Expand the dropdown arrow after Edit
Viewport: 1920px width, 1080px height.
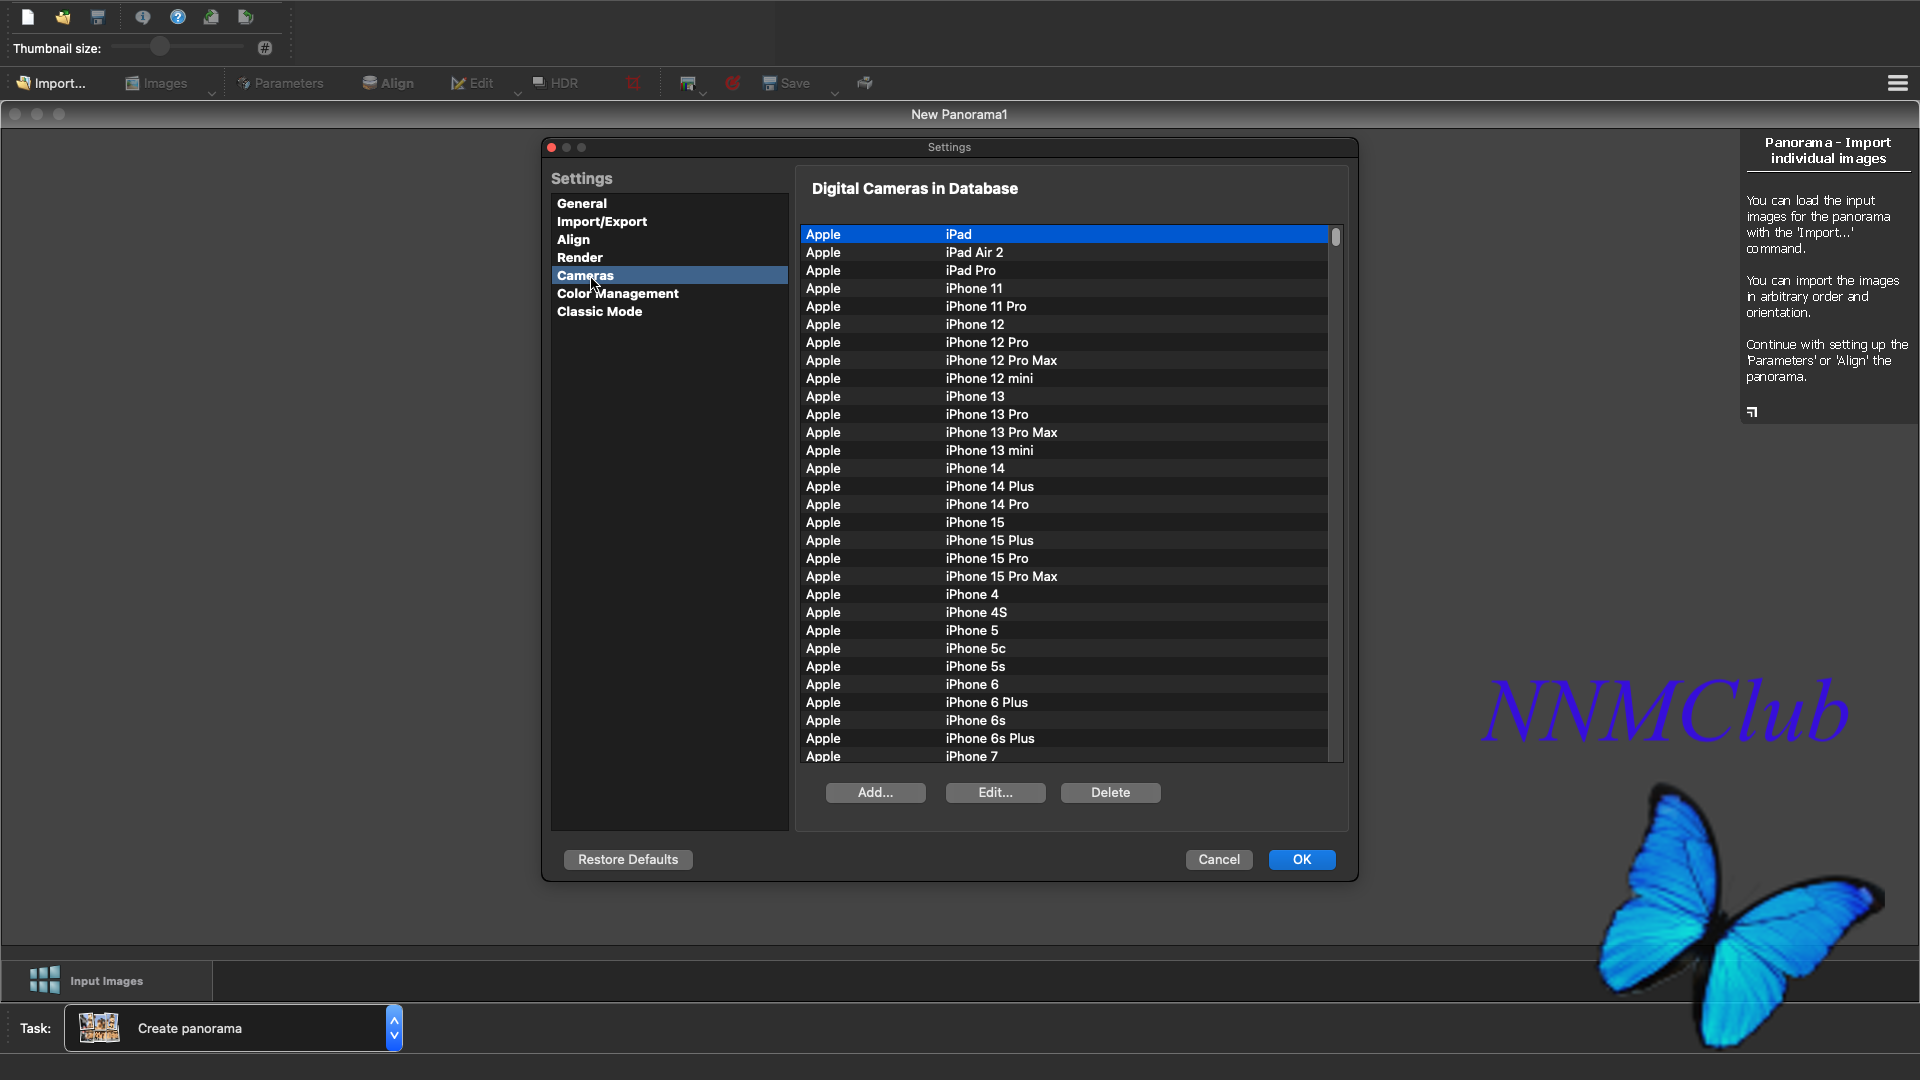518,93
